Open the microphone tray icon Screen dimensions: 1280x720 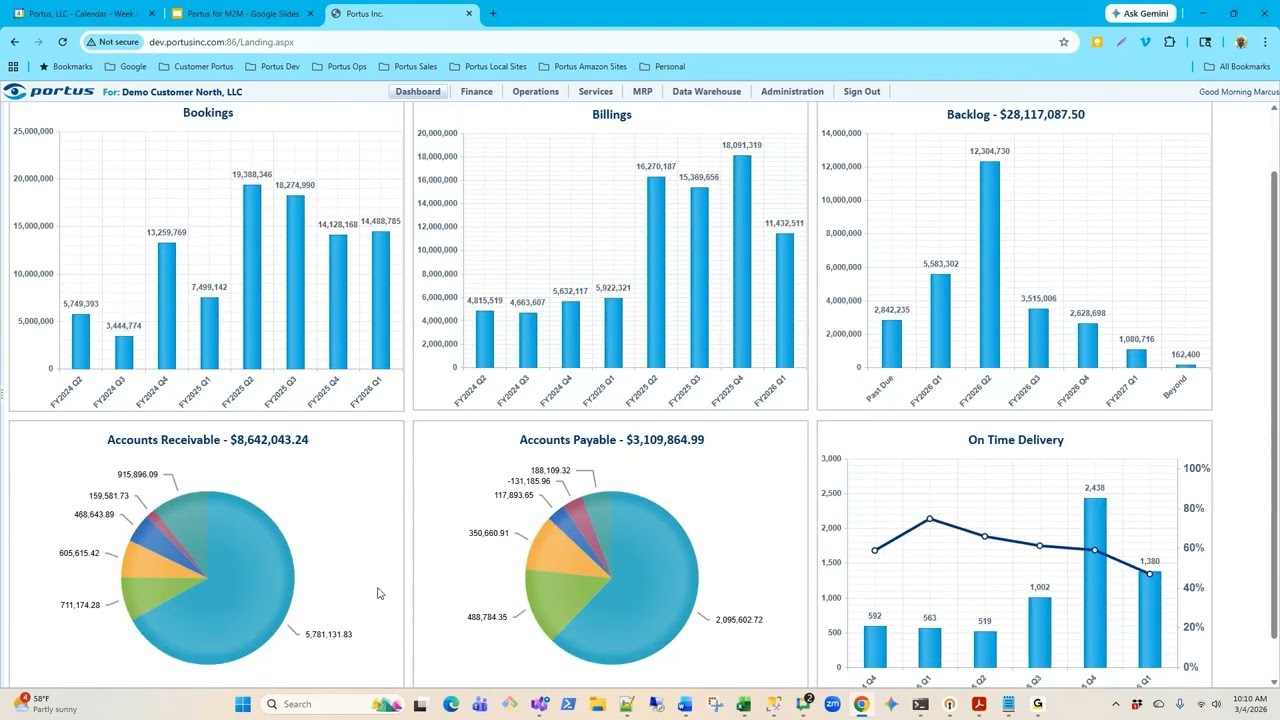click(1181, 704)
